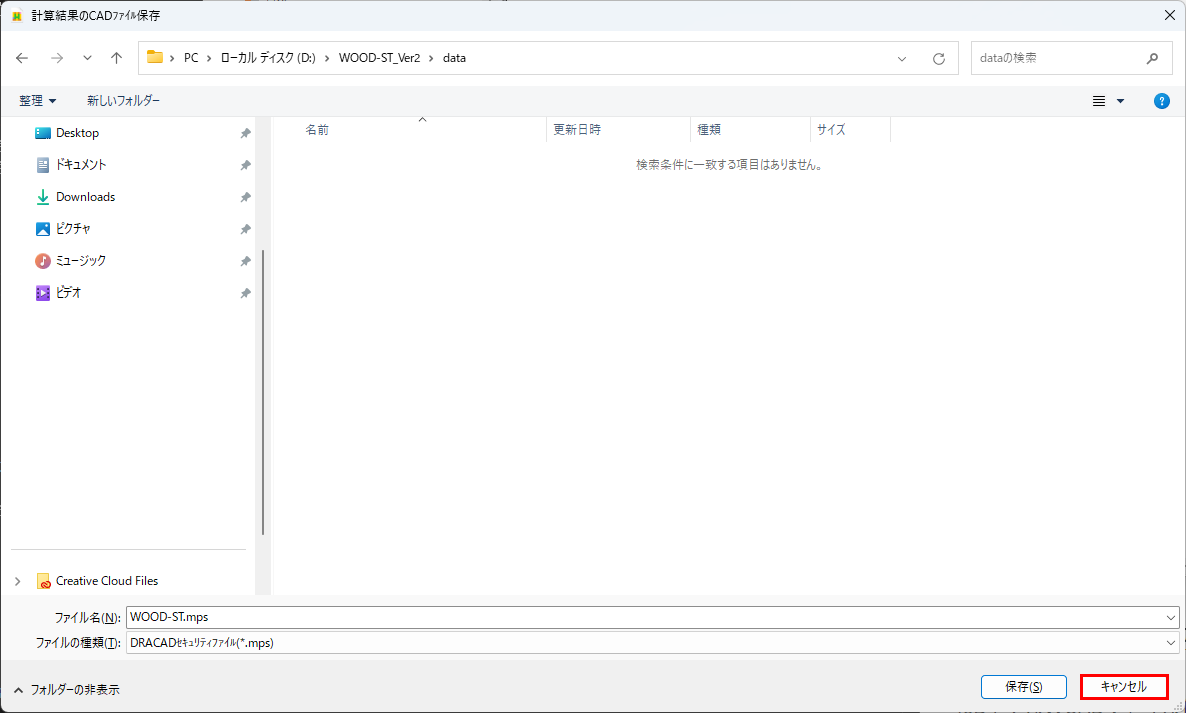Refresh the data folder view

pos(938,58)
